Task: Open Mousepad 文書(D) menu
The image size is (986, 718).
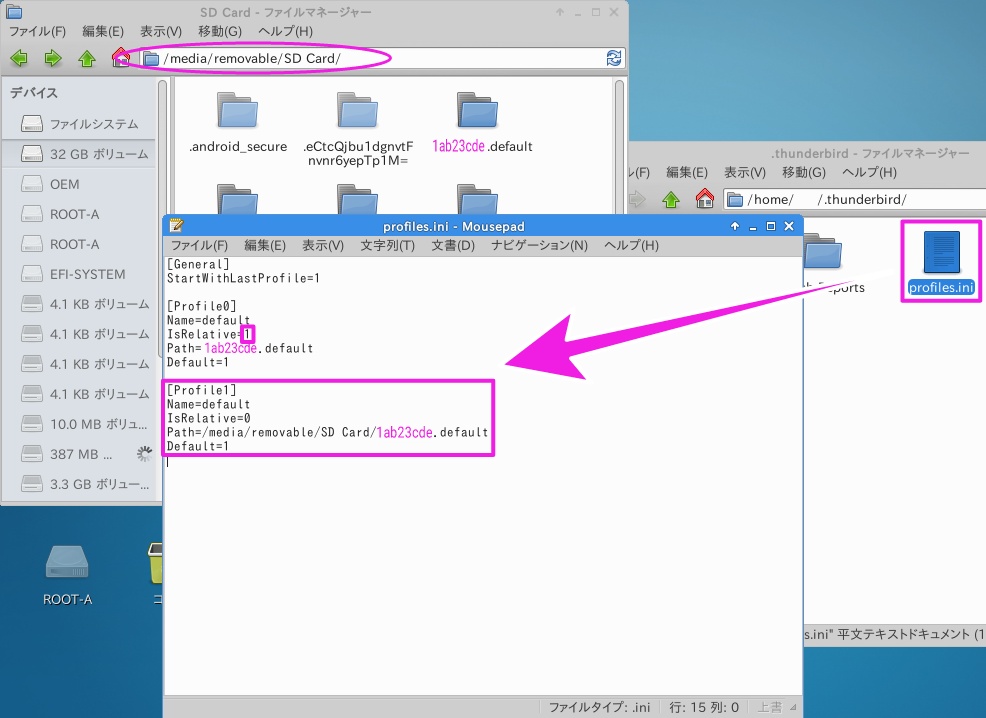Action: [x=453, y=245]
